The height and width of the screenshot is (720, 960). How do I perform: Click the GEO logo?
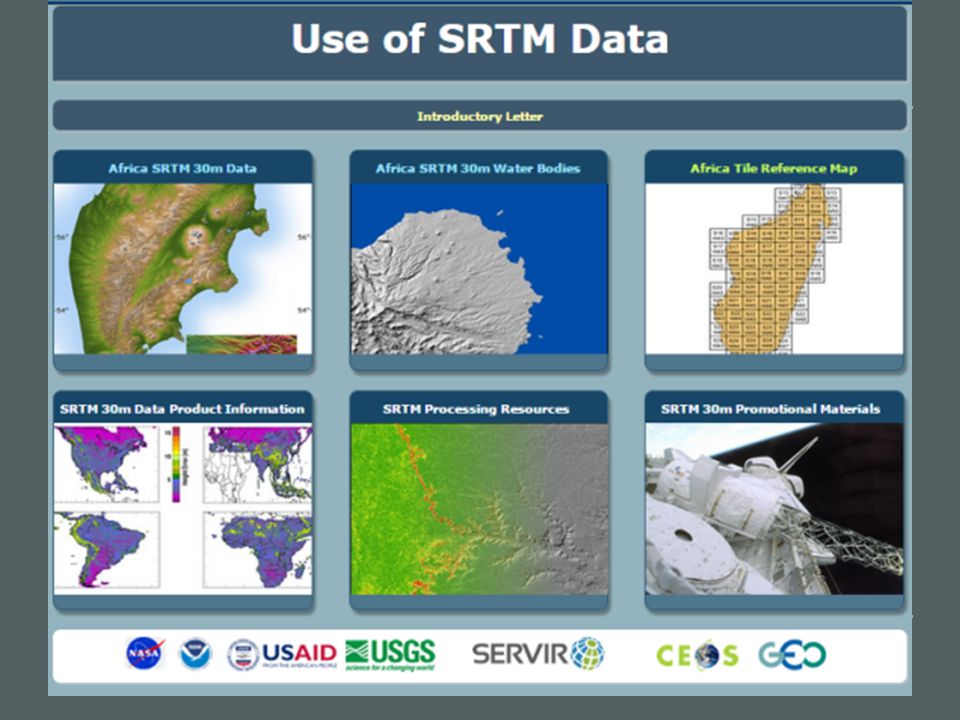792,655
